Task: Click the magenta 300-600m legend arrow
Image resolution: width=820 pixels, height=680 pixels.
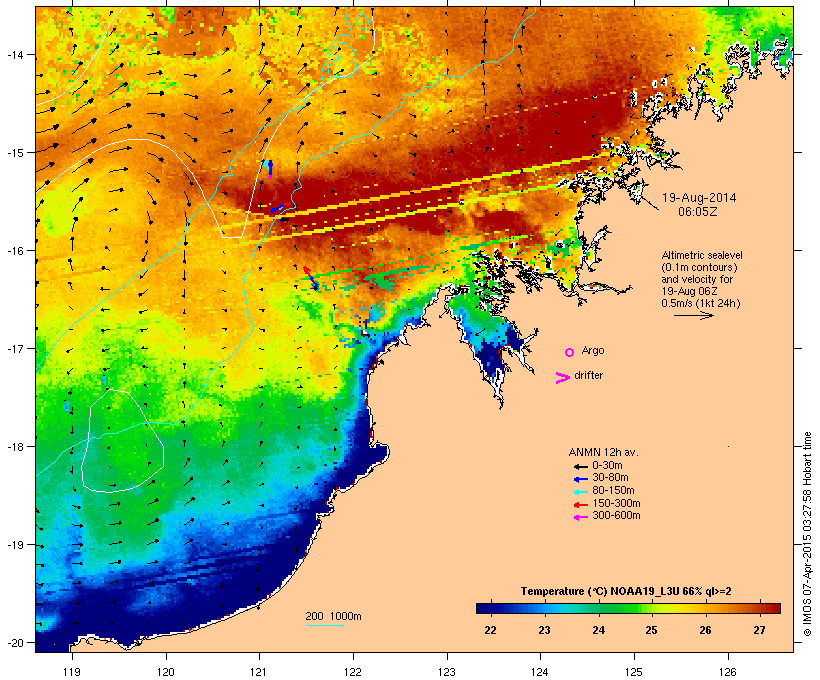Action: 581,517
